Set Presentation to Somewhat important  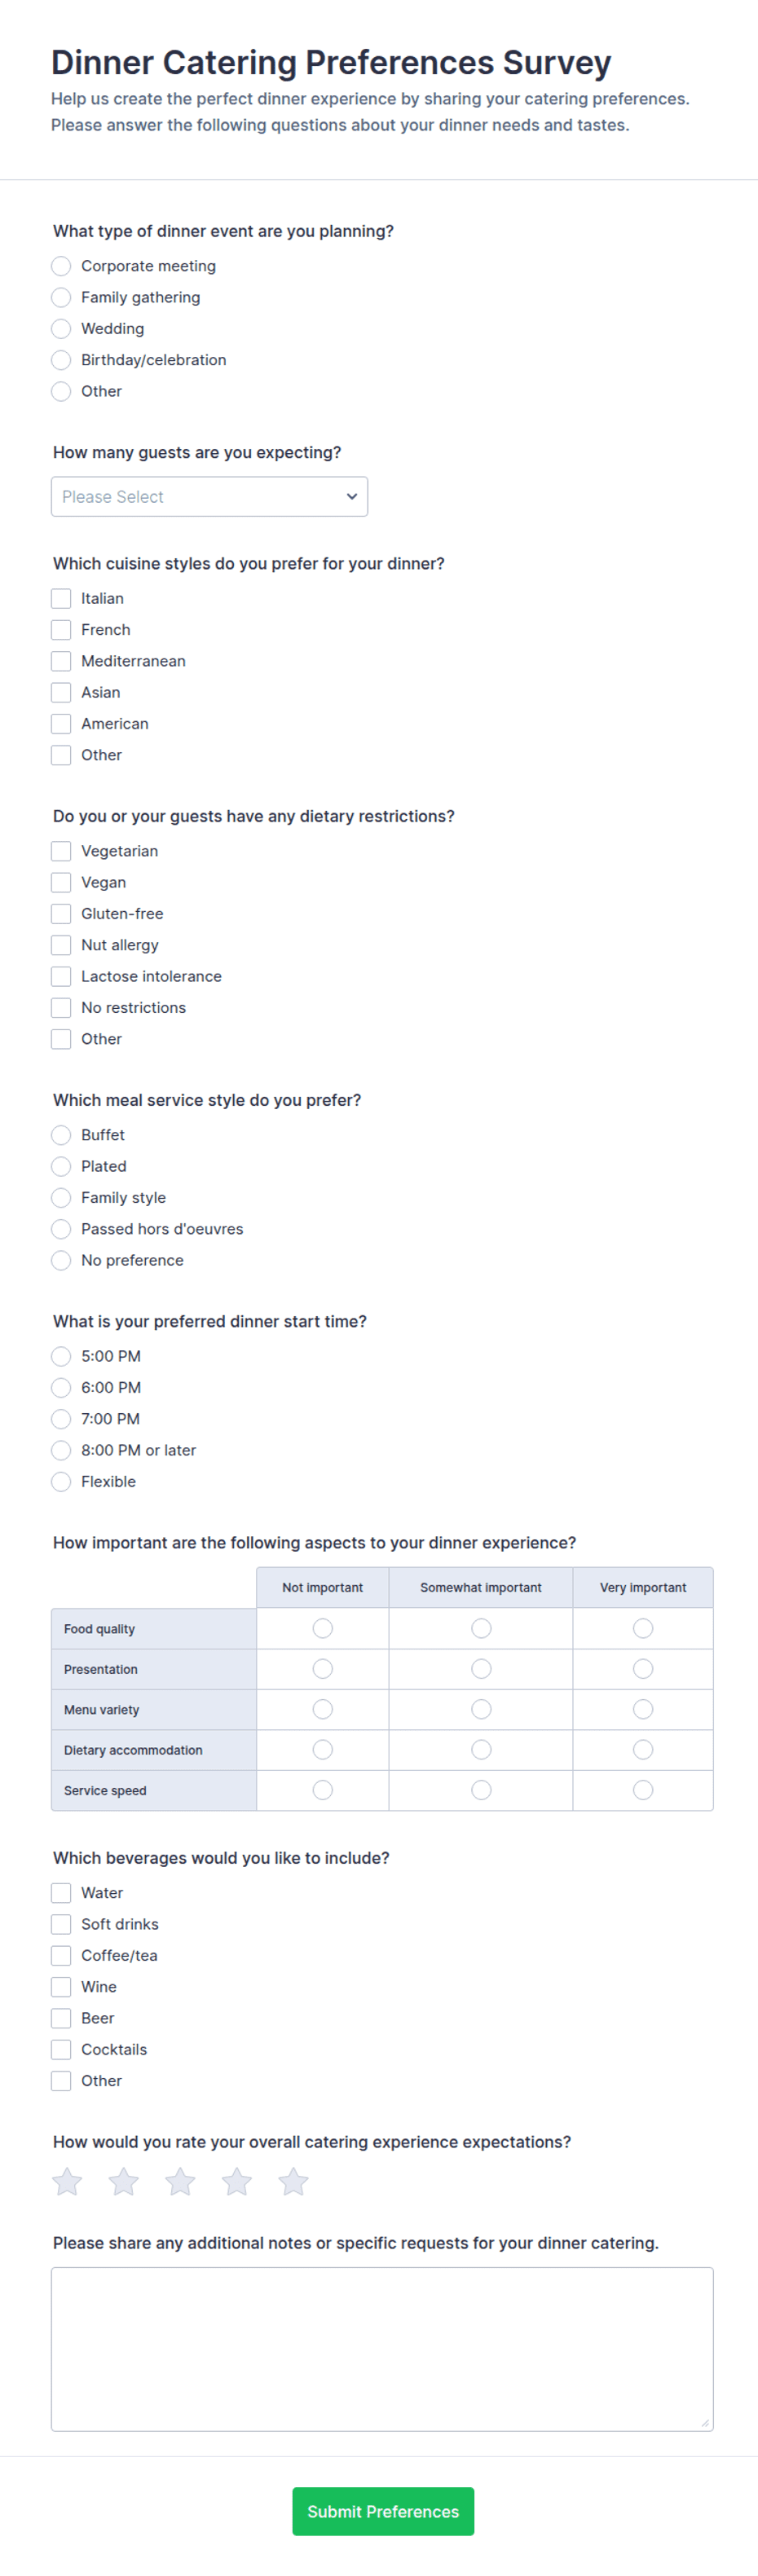coord(481,1668)
